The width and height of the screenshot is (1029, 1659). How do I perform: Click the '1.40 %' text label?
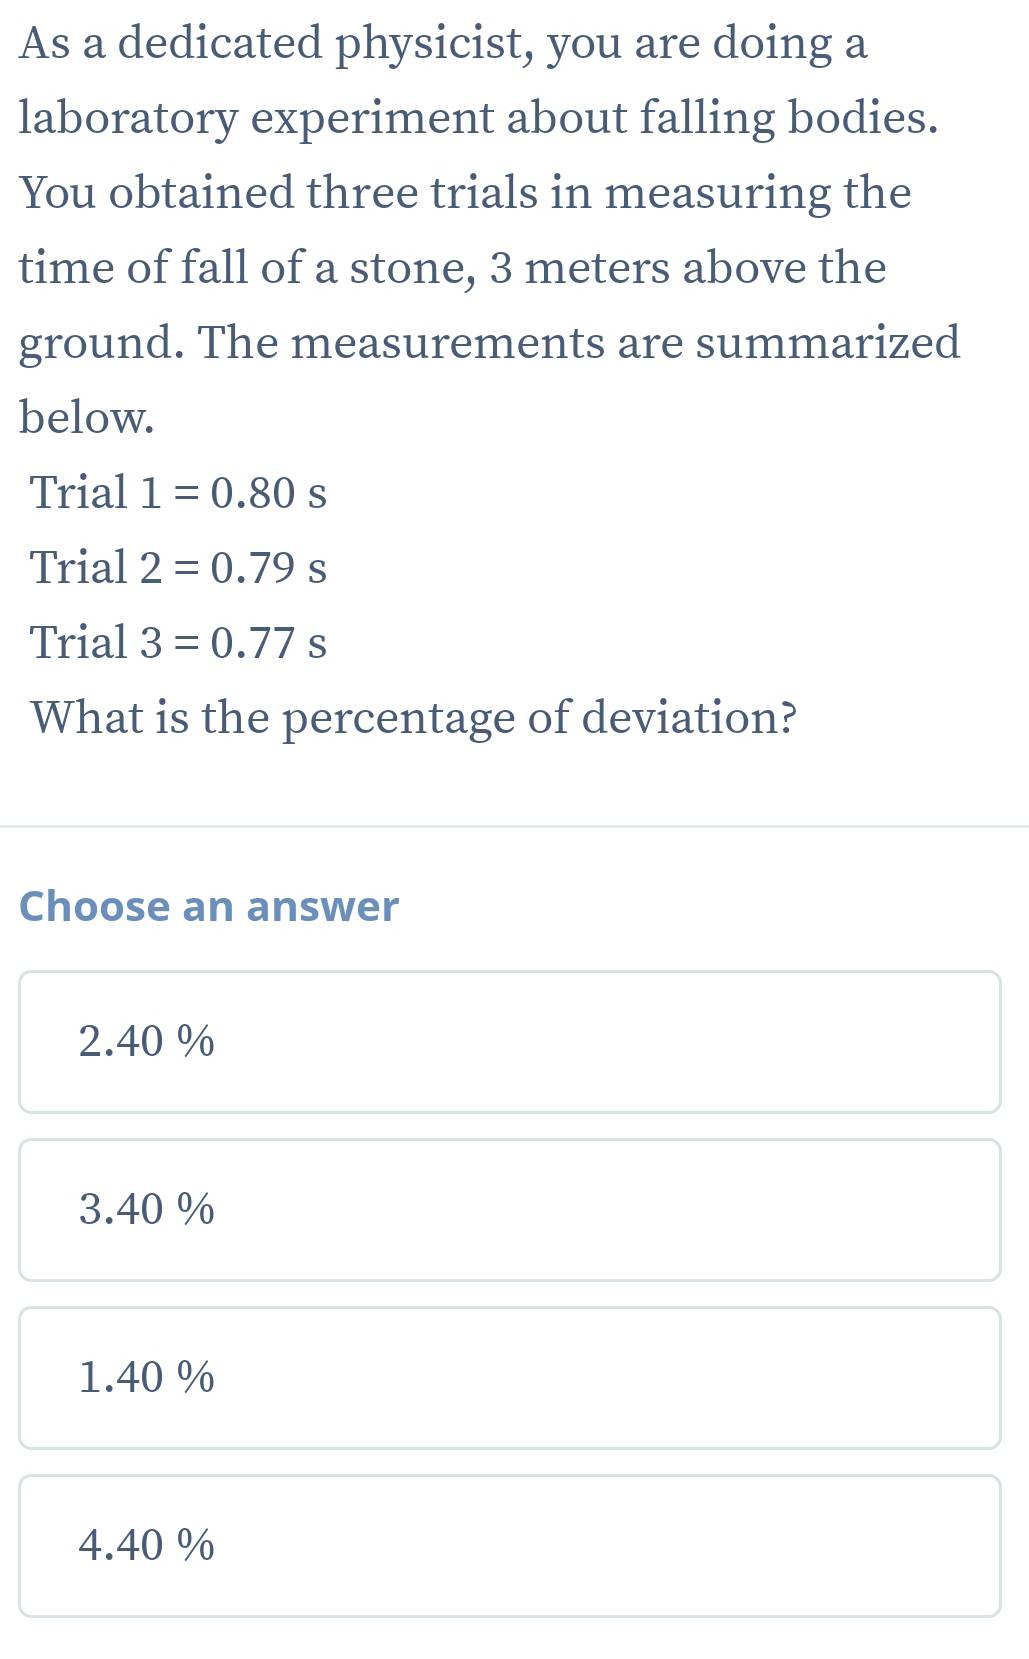[x=147, y=1377]
